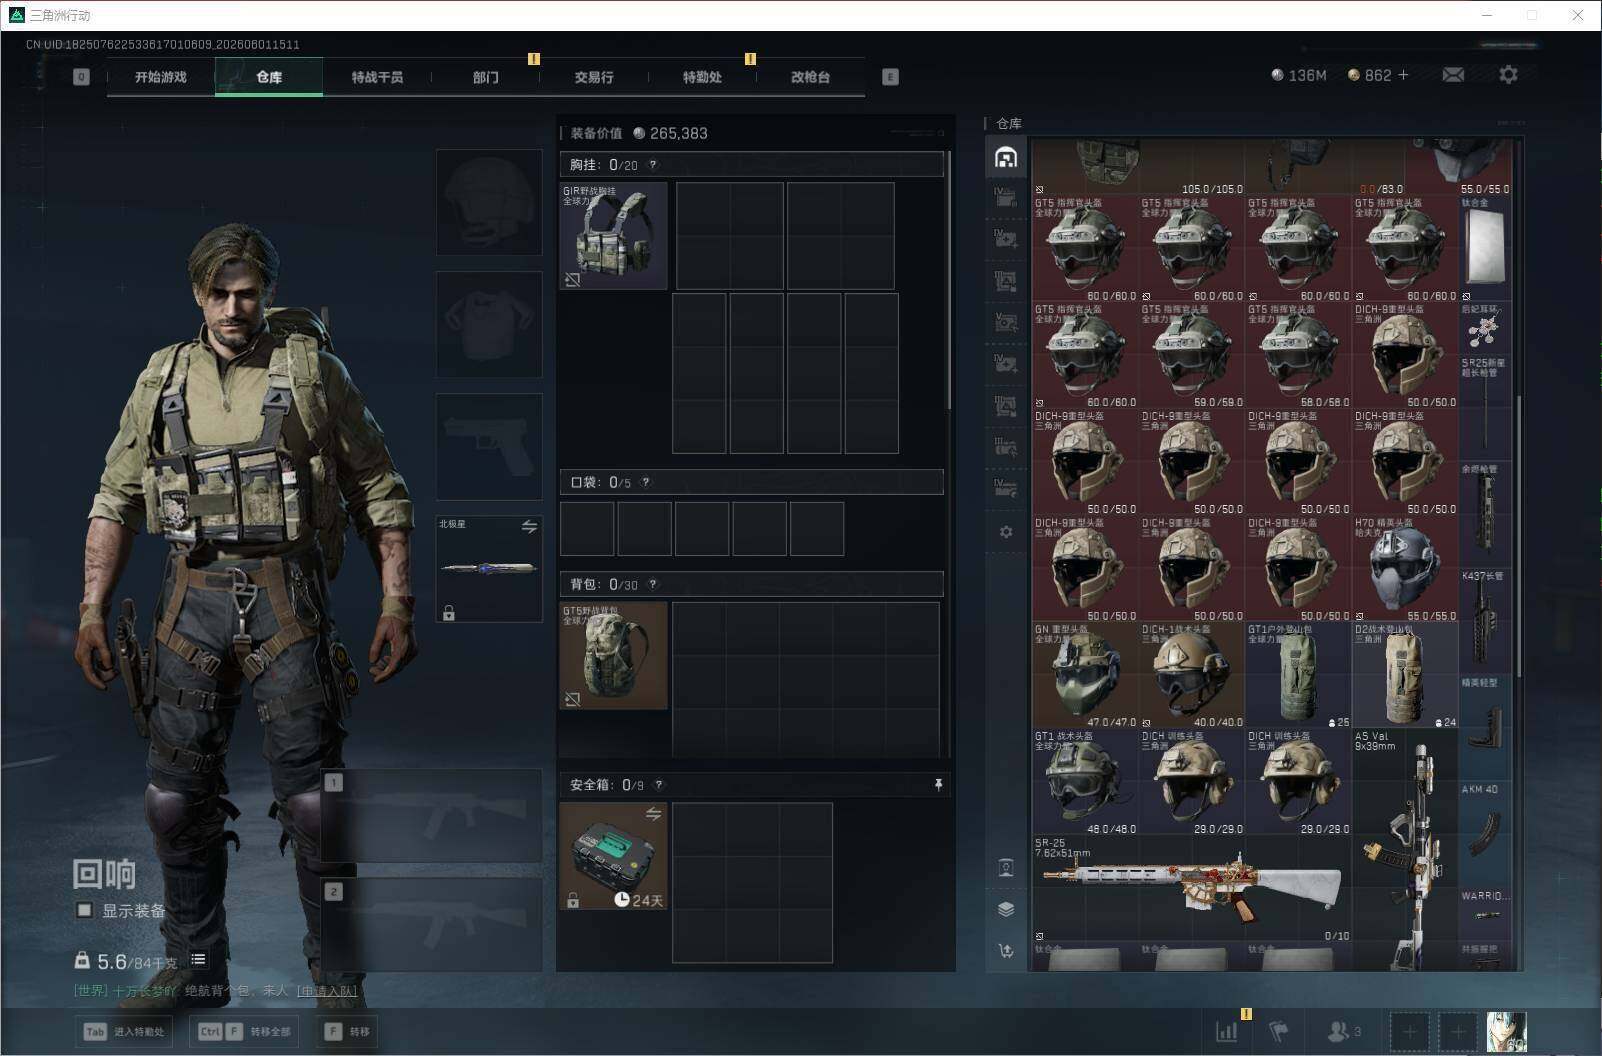Click the 申请入队 link in world chat

point(327,991)
